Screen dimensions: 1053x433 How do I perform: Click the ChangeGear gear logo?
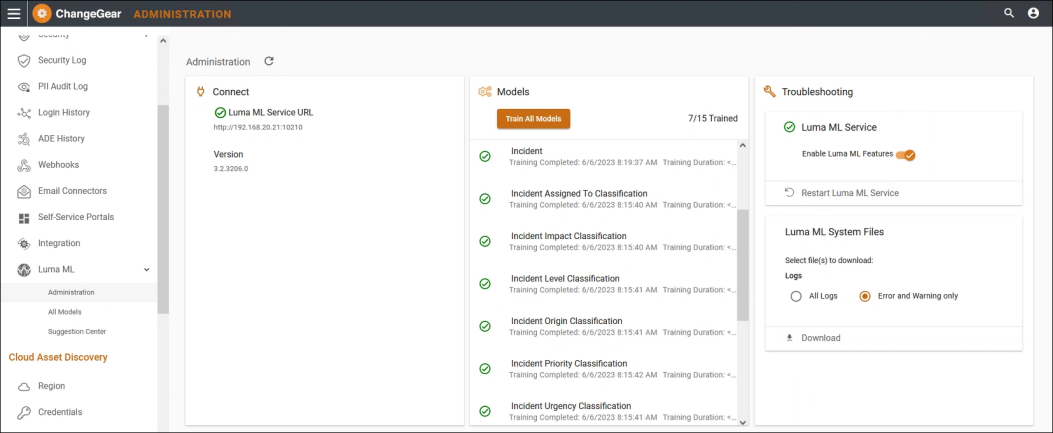(x=42, y=13)
